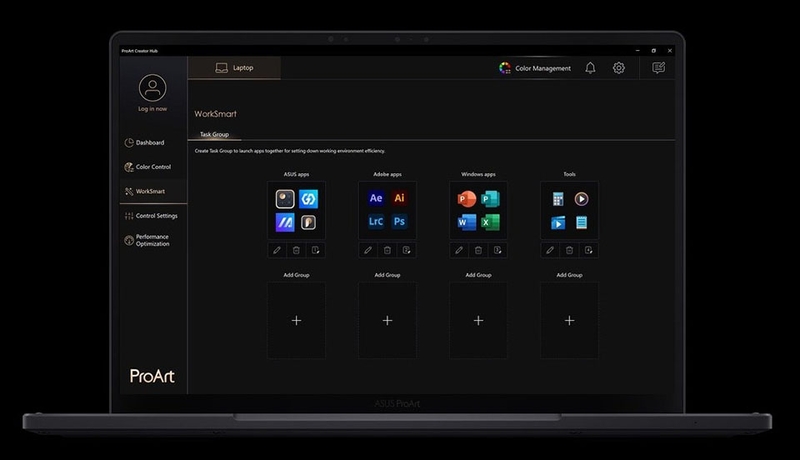Click the shortcut icon under Adobe apps group
This screenshot has height=460, width=800.
click(407, 250)
